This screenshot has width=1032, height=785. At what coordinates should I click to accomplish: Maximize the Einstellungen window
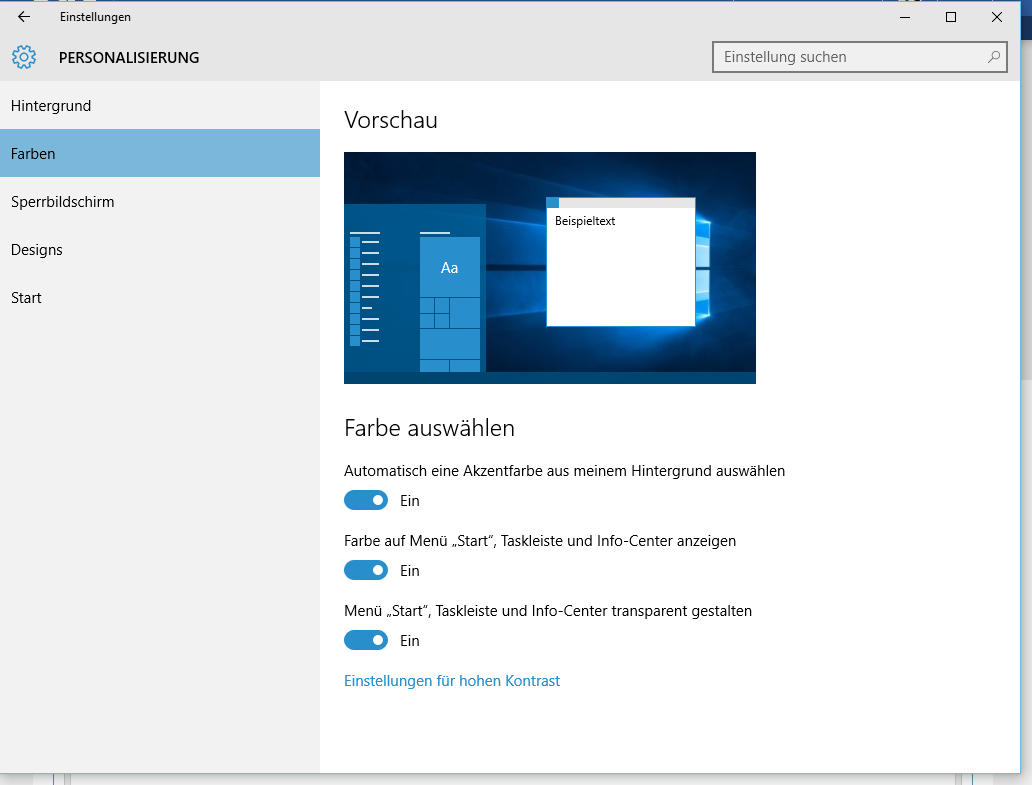[950, 17]
